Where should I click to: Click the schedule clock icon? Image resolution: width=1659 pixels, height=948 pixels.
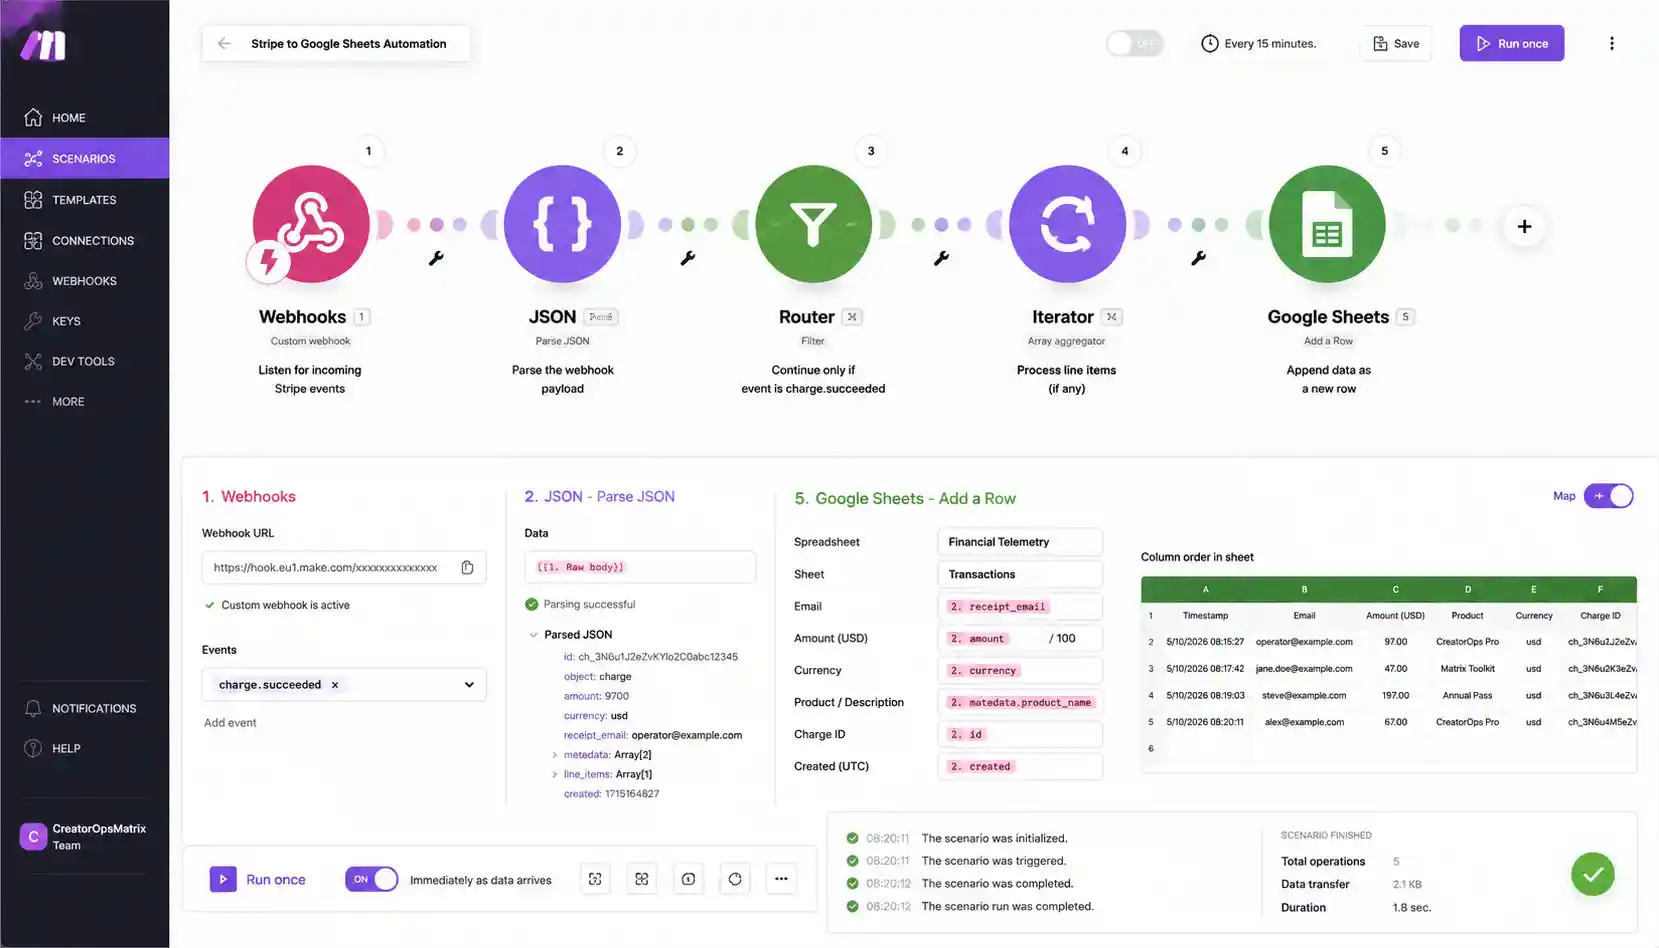pyautogui.click(x=1210, y=44)
